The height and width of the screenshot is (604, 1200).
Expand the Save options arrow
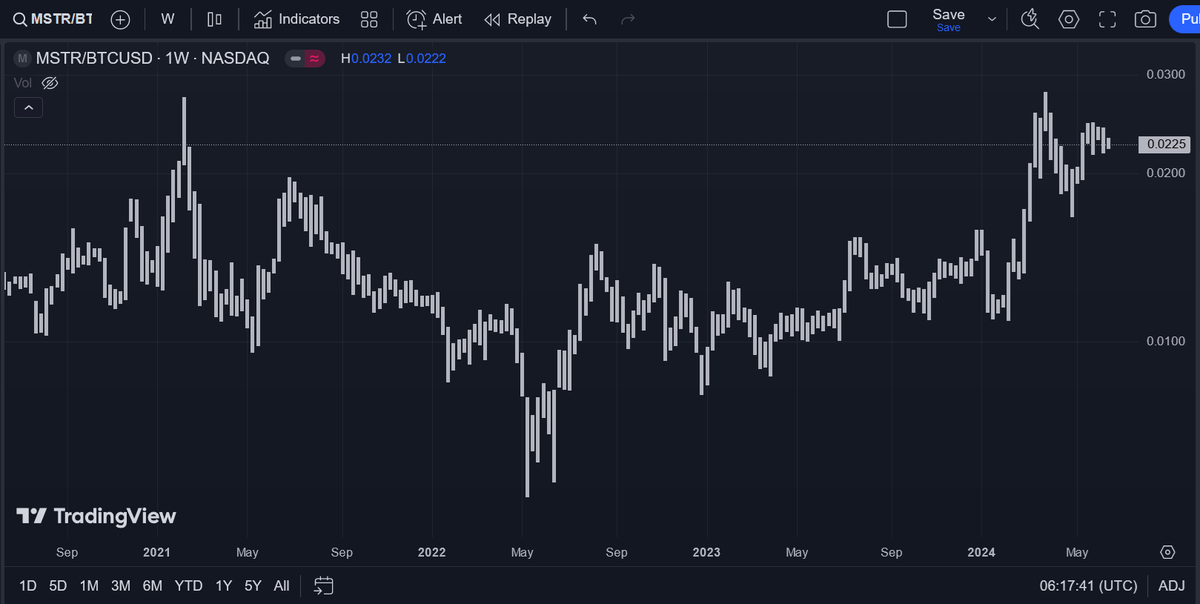coord(992,19)
